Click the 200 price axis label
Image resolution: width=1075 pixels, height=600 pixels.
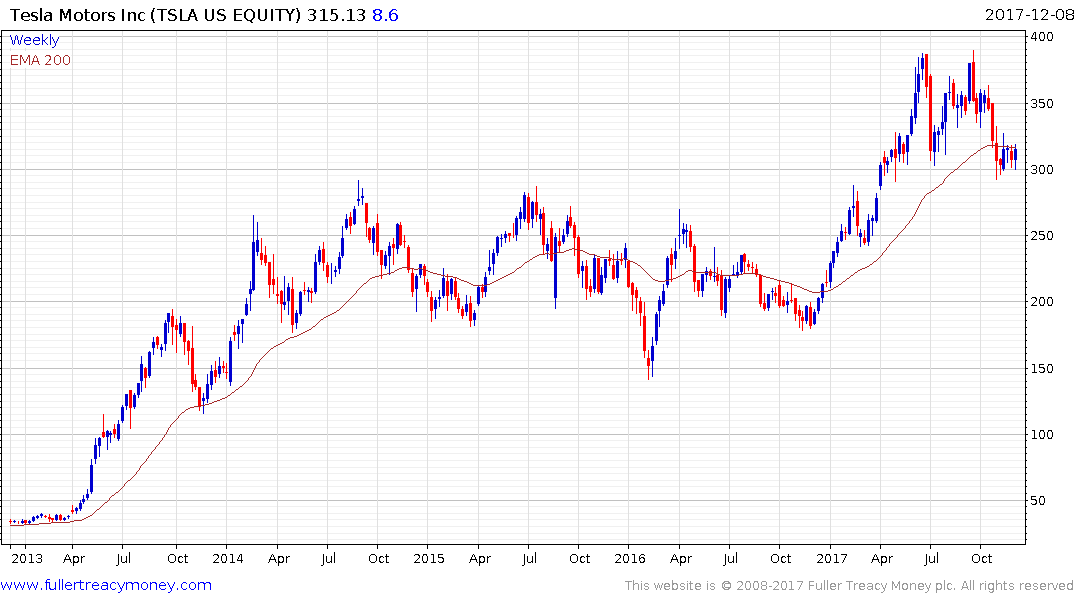[1042, 302]
